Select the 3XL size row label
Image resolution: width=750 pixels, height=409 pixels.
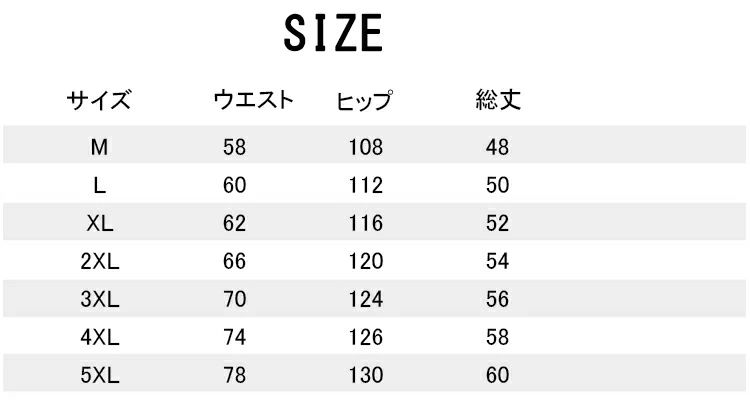(99, 299)
